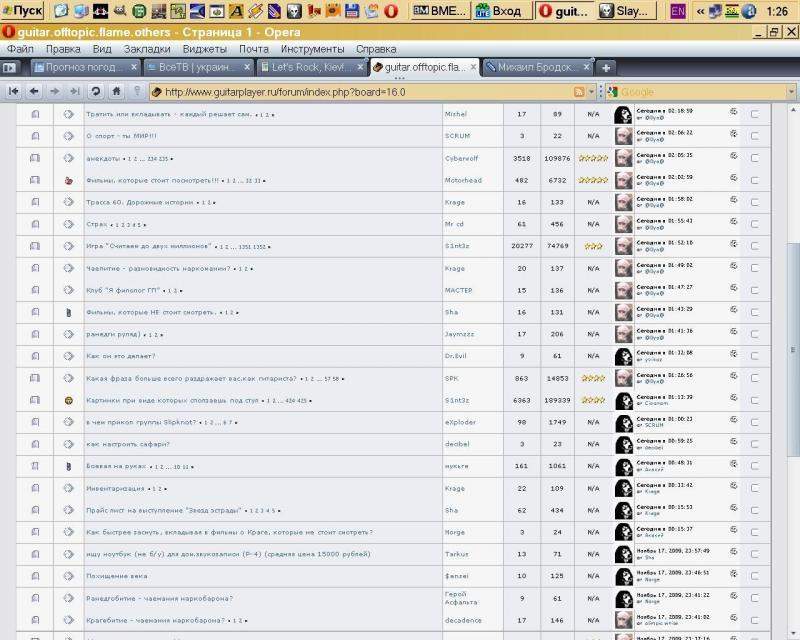Open the 'Справка' menu

(x=376, y=49)
